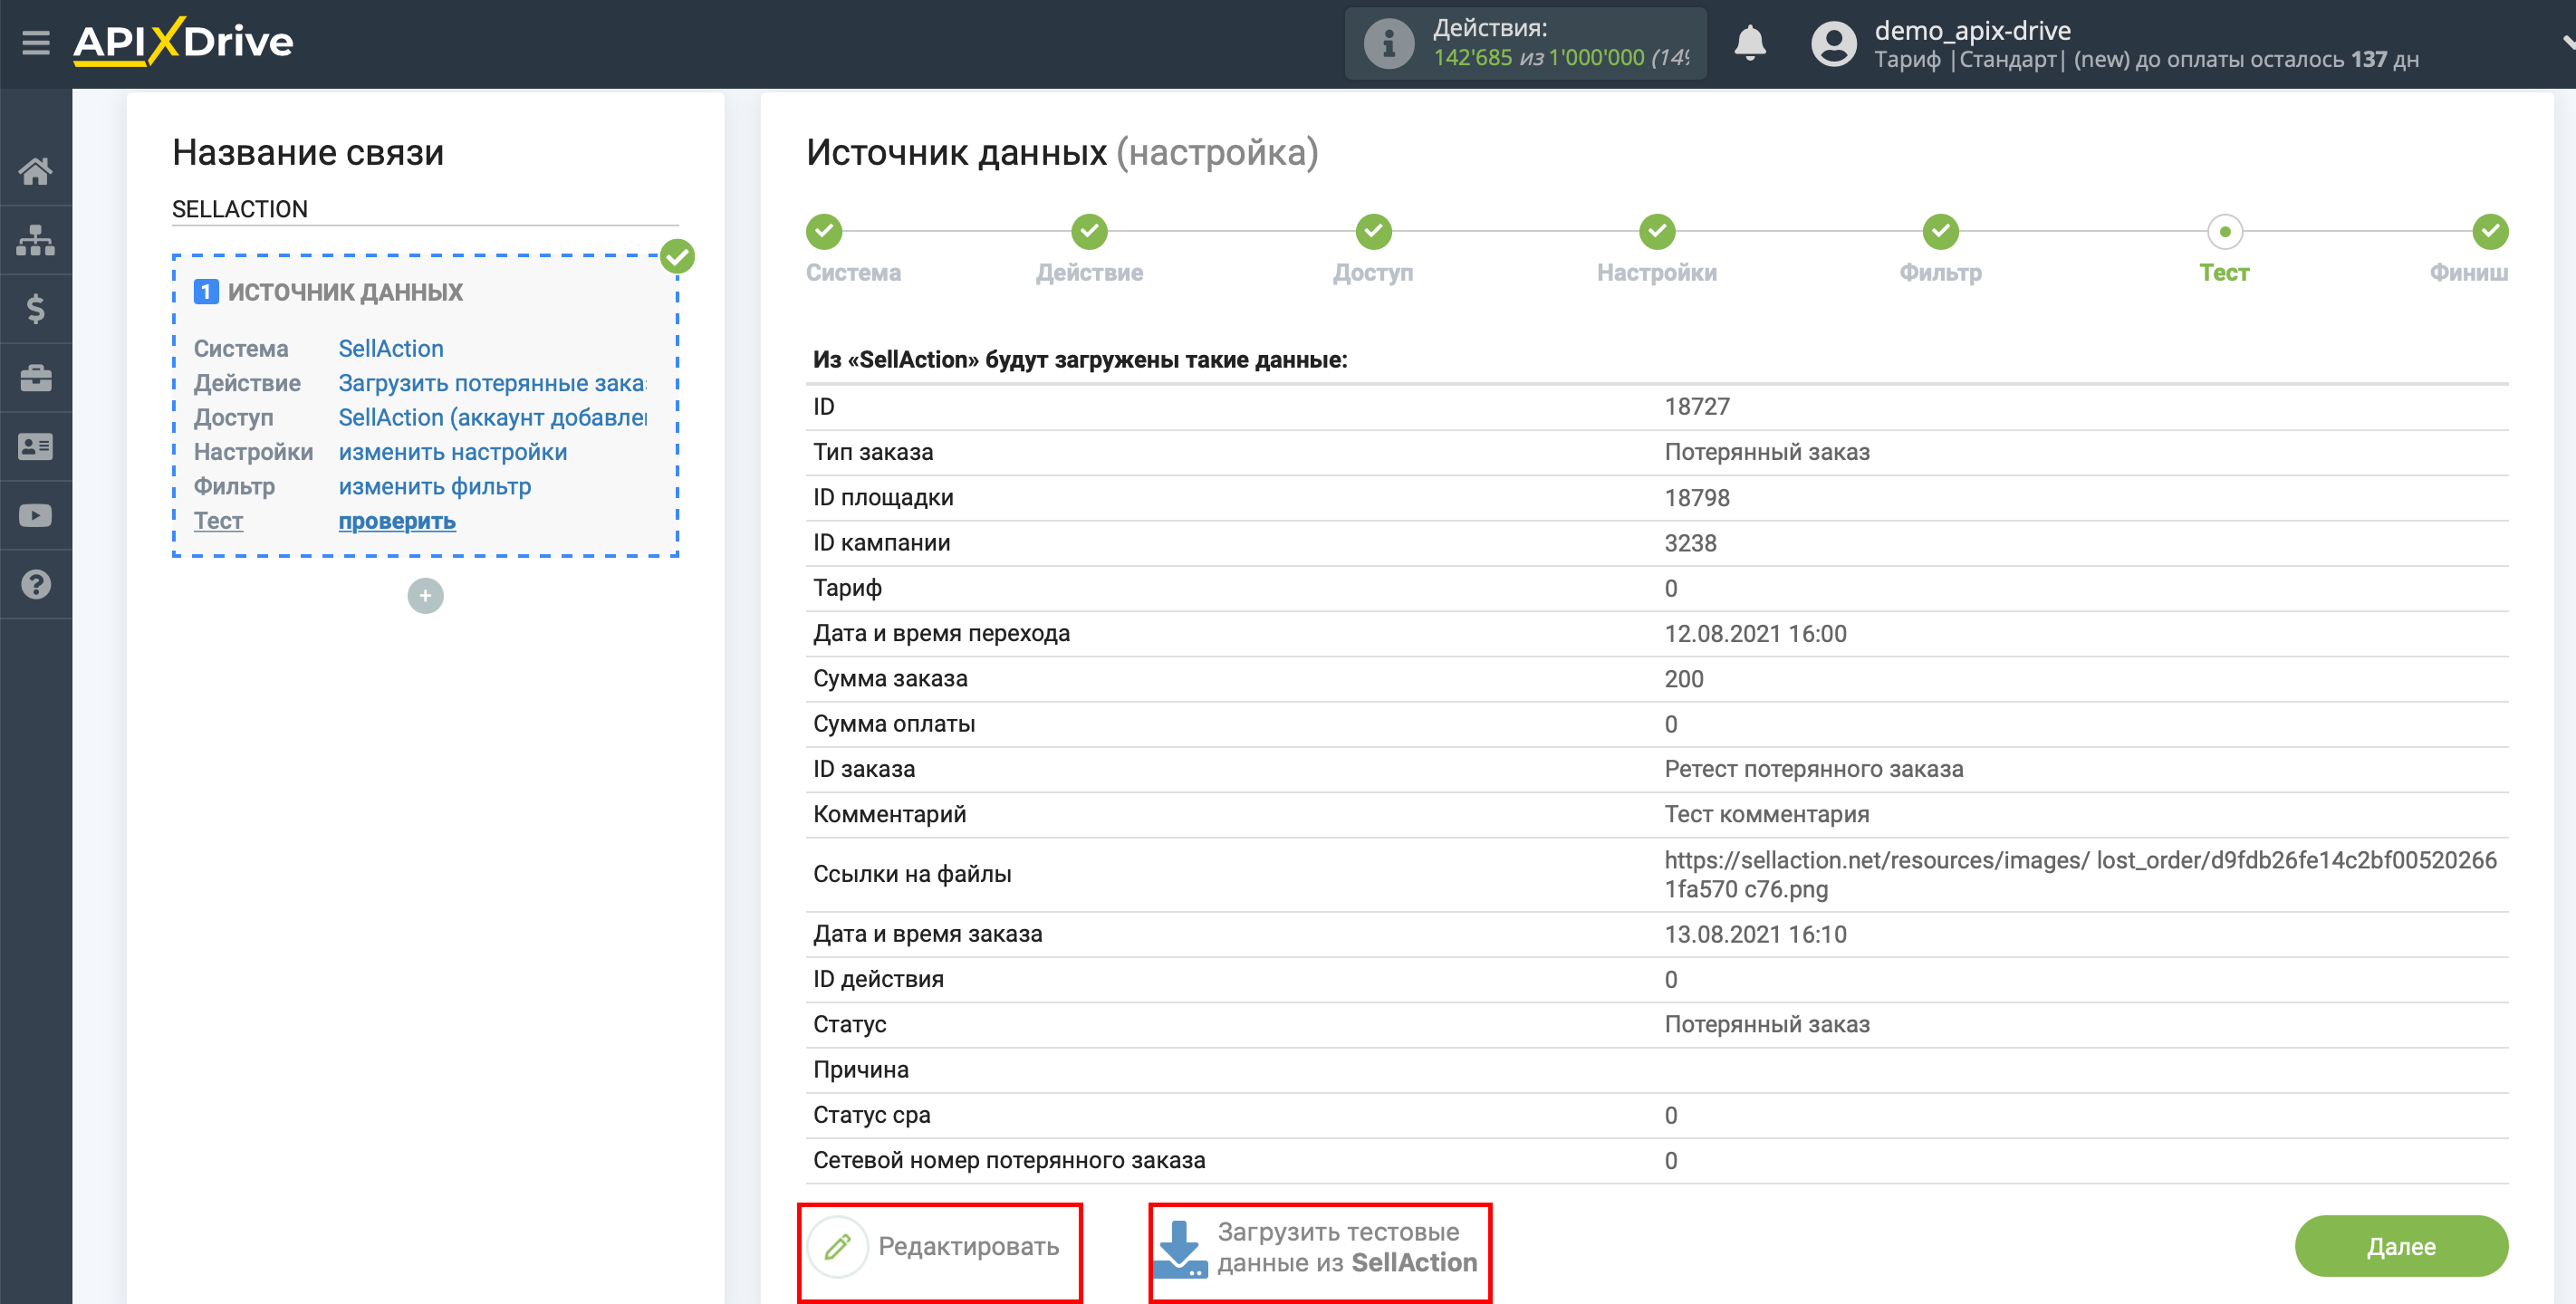Click the pencil edit icon

click(x=838, y=1246)
